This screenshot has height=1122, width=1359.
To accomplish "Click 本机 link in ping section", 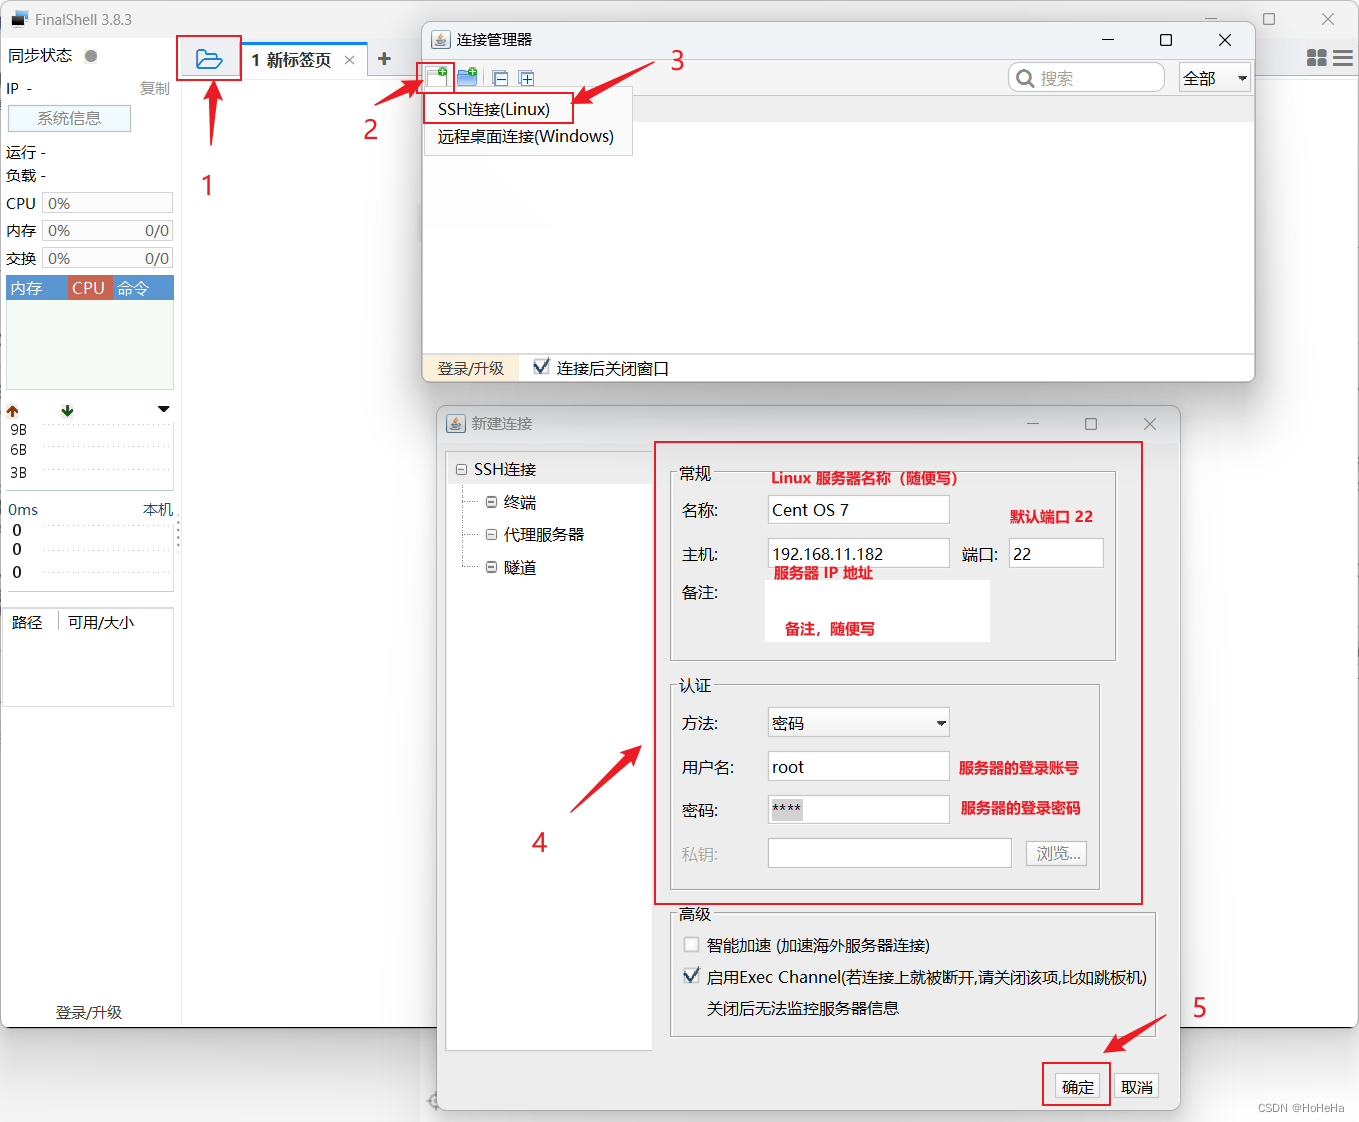I will pyautogui.click(x=157, y=509).
